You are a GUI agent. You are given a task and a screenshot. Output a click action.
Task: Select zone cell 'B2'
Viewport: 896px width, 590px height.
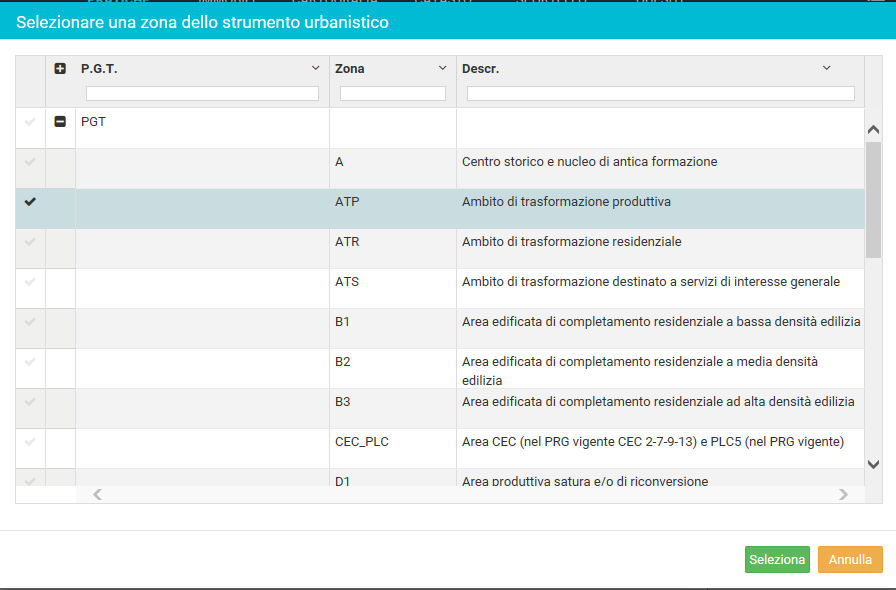click(x=342, y=362)
